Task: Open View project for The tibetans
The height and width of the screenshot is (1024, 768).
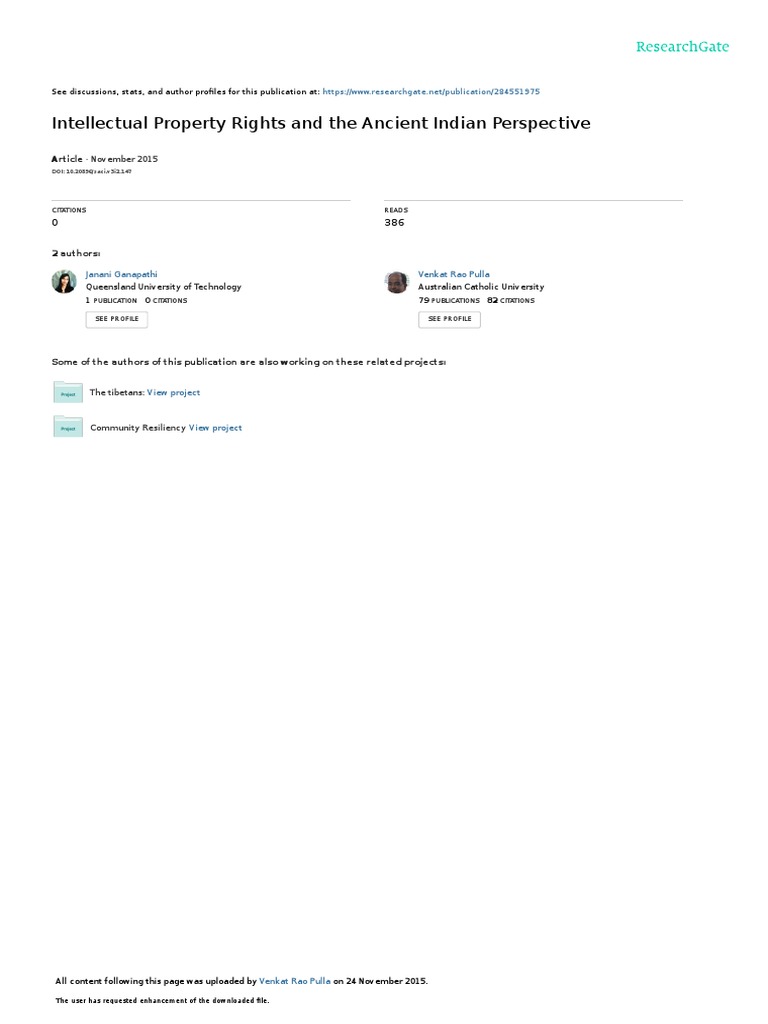Action: (x=174, y=392)
